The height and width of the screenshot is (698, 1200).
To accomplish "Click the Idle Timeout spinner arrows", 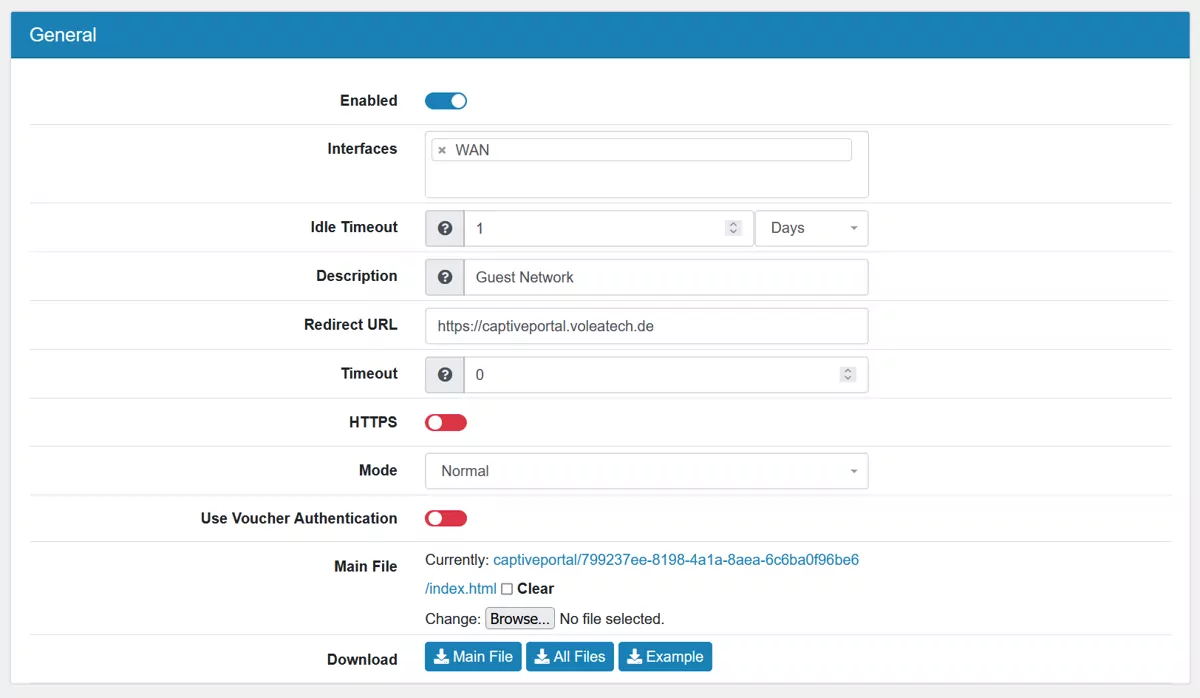I will [733, 228].
